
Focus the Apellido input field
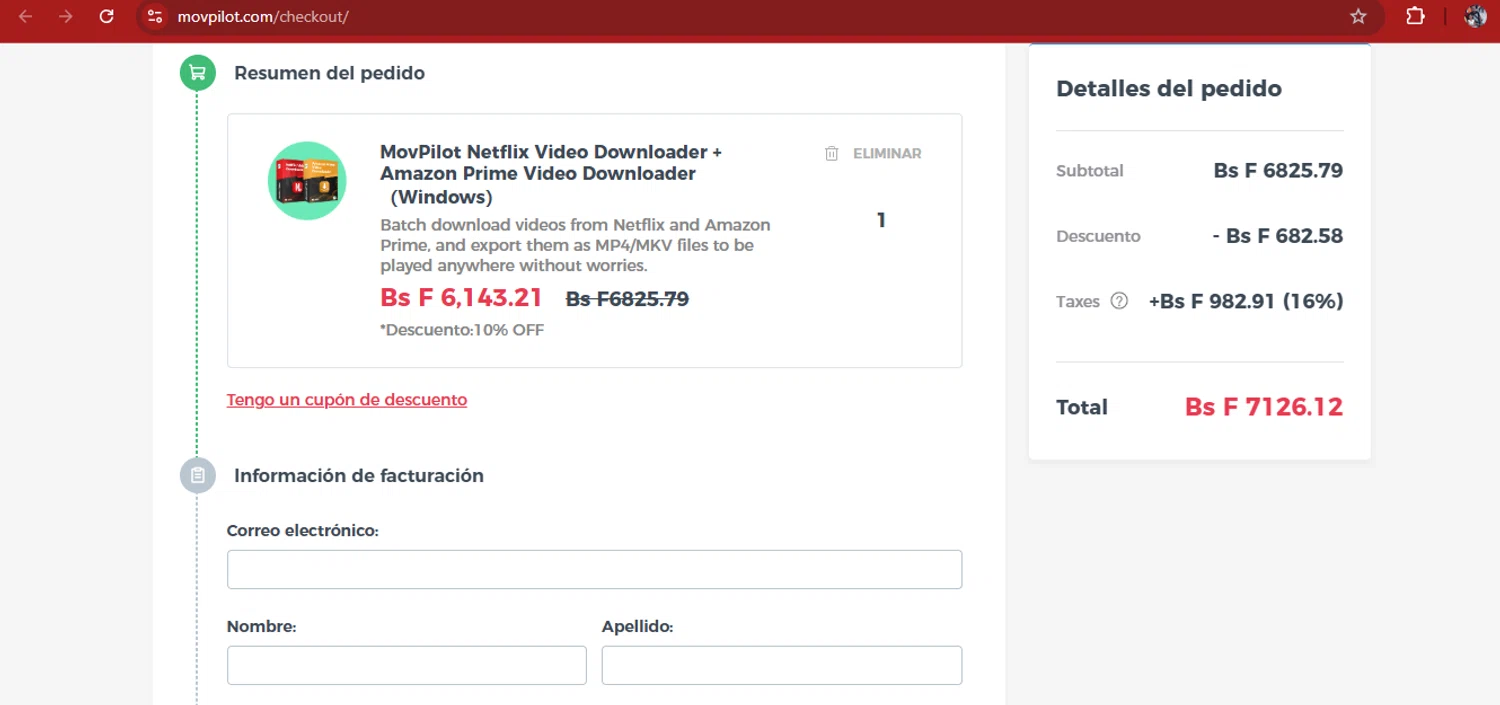point(782,665)
